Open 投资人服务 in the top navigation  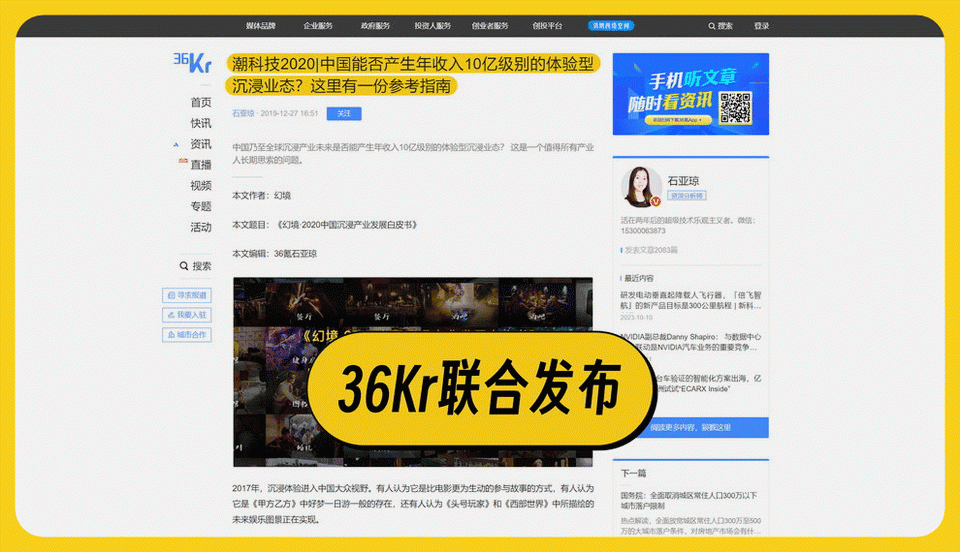coord(432,26)
